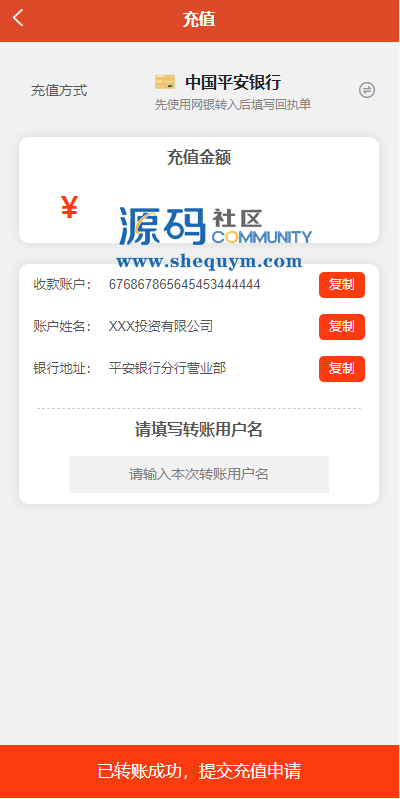The height and width of the screenshot is (799, 400).
Task: Focus the 请输入本次转账用户名 input field
Action: [199, 474]
